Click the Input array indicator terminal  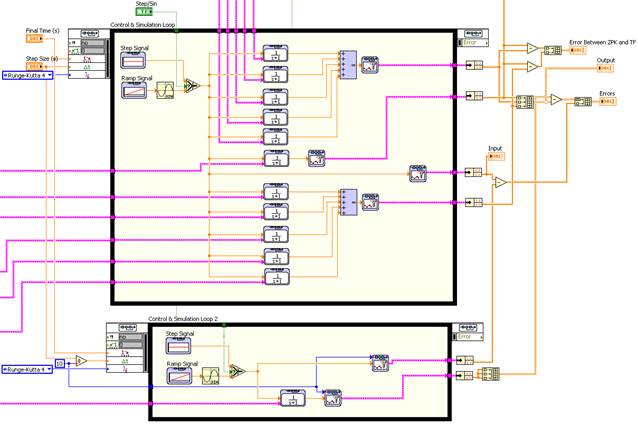496,156
